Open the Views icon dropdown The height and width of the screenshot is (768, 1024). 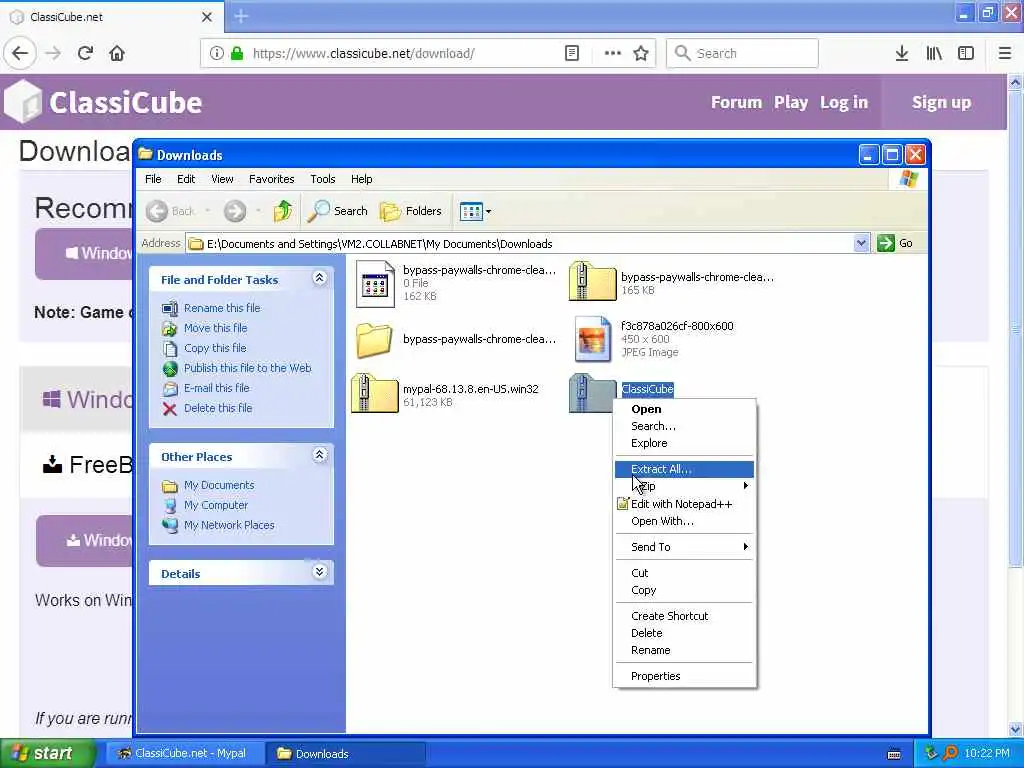tap(475, 211)
